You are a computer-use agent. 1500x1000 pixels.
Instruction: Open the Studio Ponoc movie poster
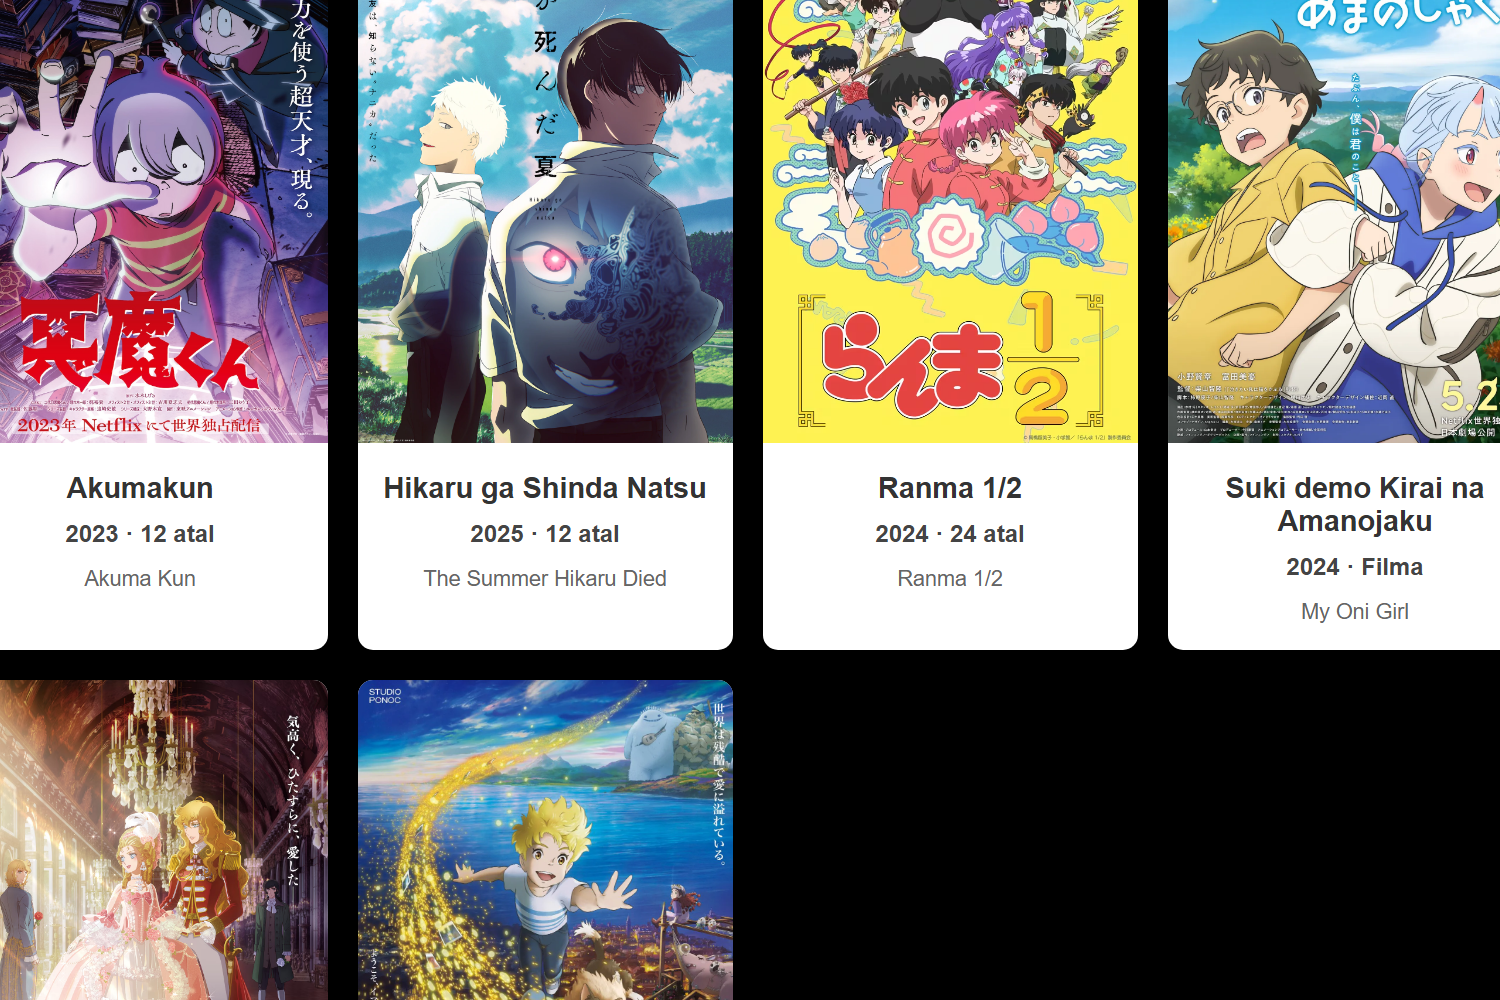[x=545, y=840]
